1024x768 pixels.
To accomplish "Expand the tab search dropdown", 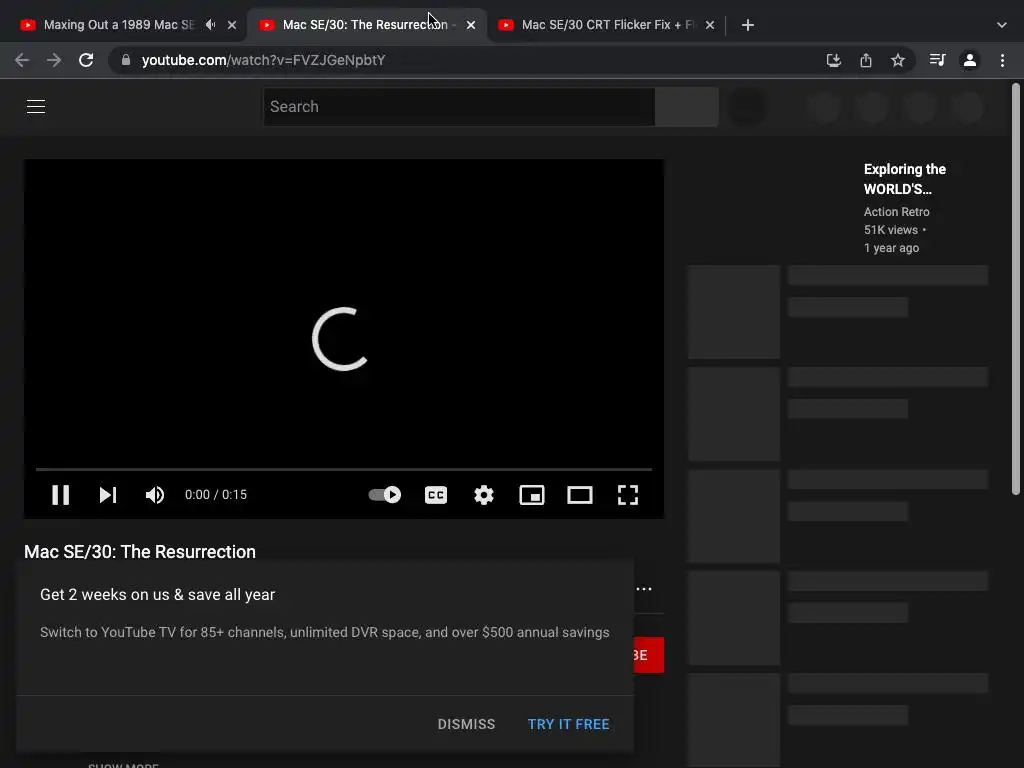I will point(1002,25).
